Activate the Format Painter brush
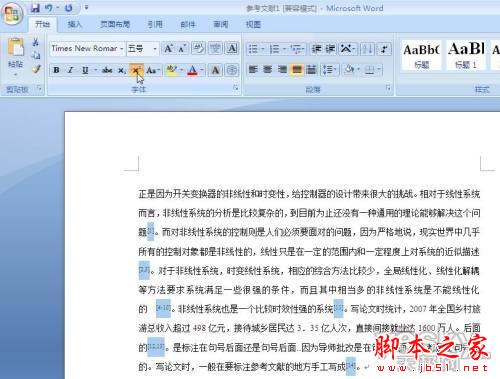Screen dimensions: 500x379 [x=36, y=69]
